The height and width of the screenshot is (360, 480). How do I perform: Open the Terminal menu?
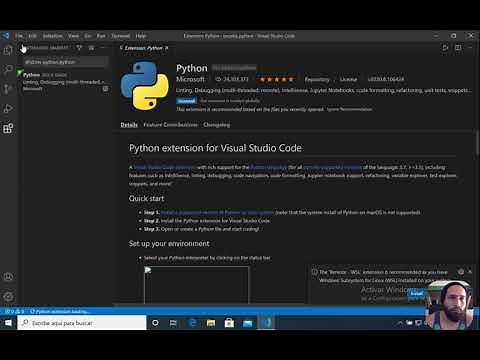tap(121, 36)
